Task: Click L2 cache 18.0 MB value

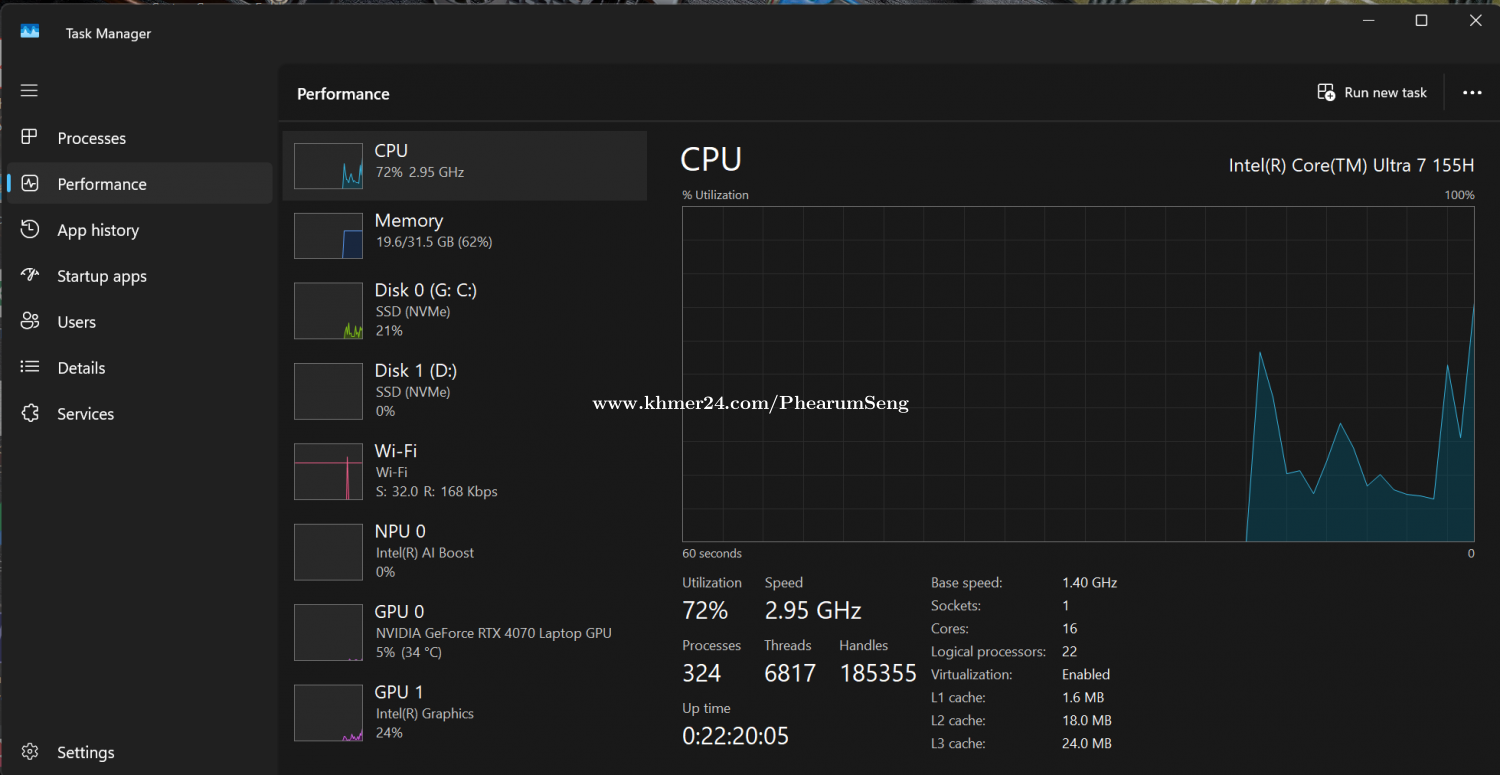Action: coord(1087,720)
